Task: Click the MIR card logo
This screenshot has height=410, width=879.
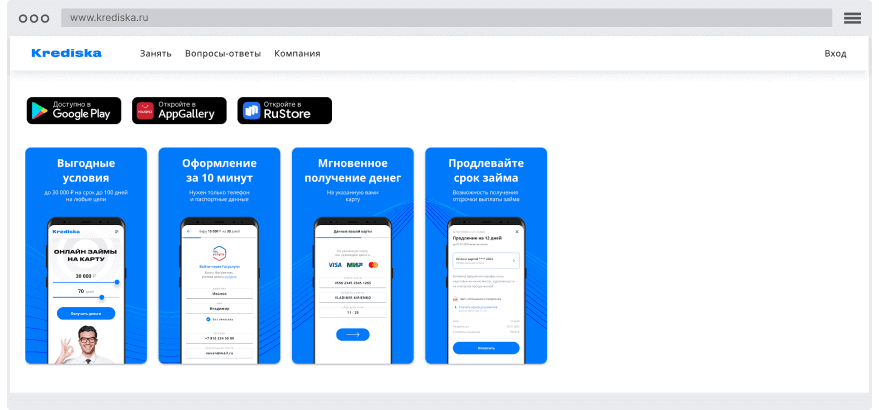Action: click(x=355, y=265)
